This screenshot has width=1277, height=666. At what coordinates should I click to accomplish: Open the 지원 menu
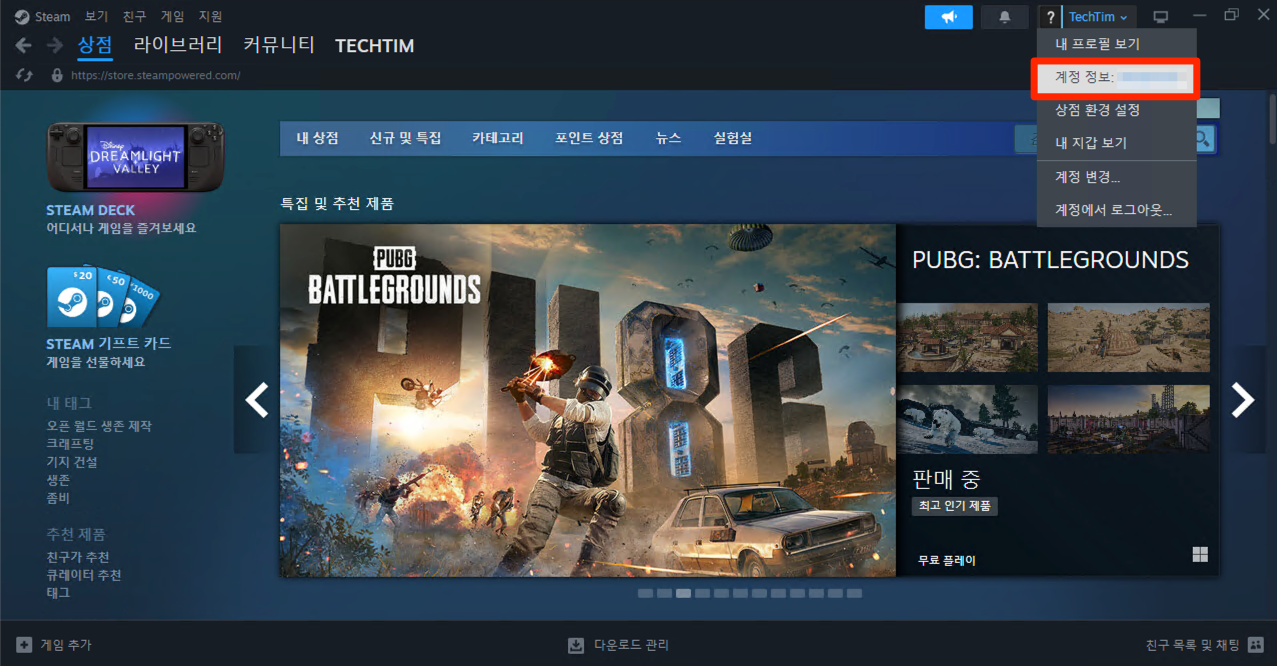pyautogui.click(x=210, y=16)
